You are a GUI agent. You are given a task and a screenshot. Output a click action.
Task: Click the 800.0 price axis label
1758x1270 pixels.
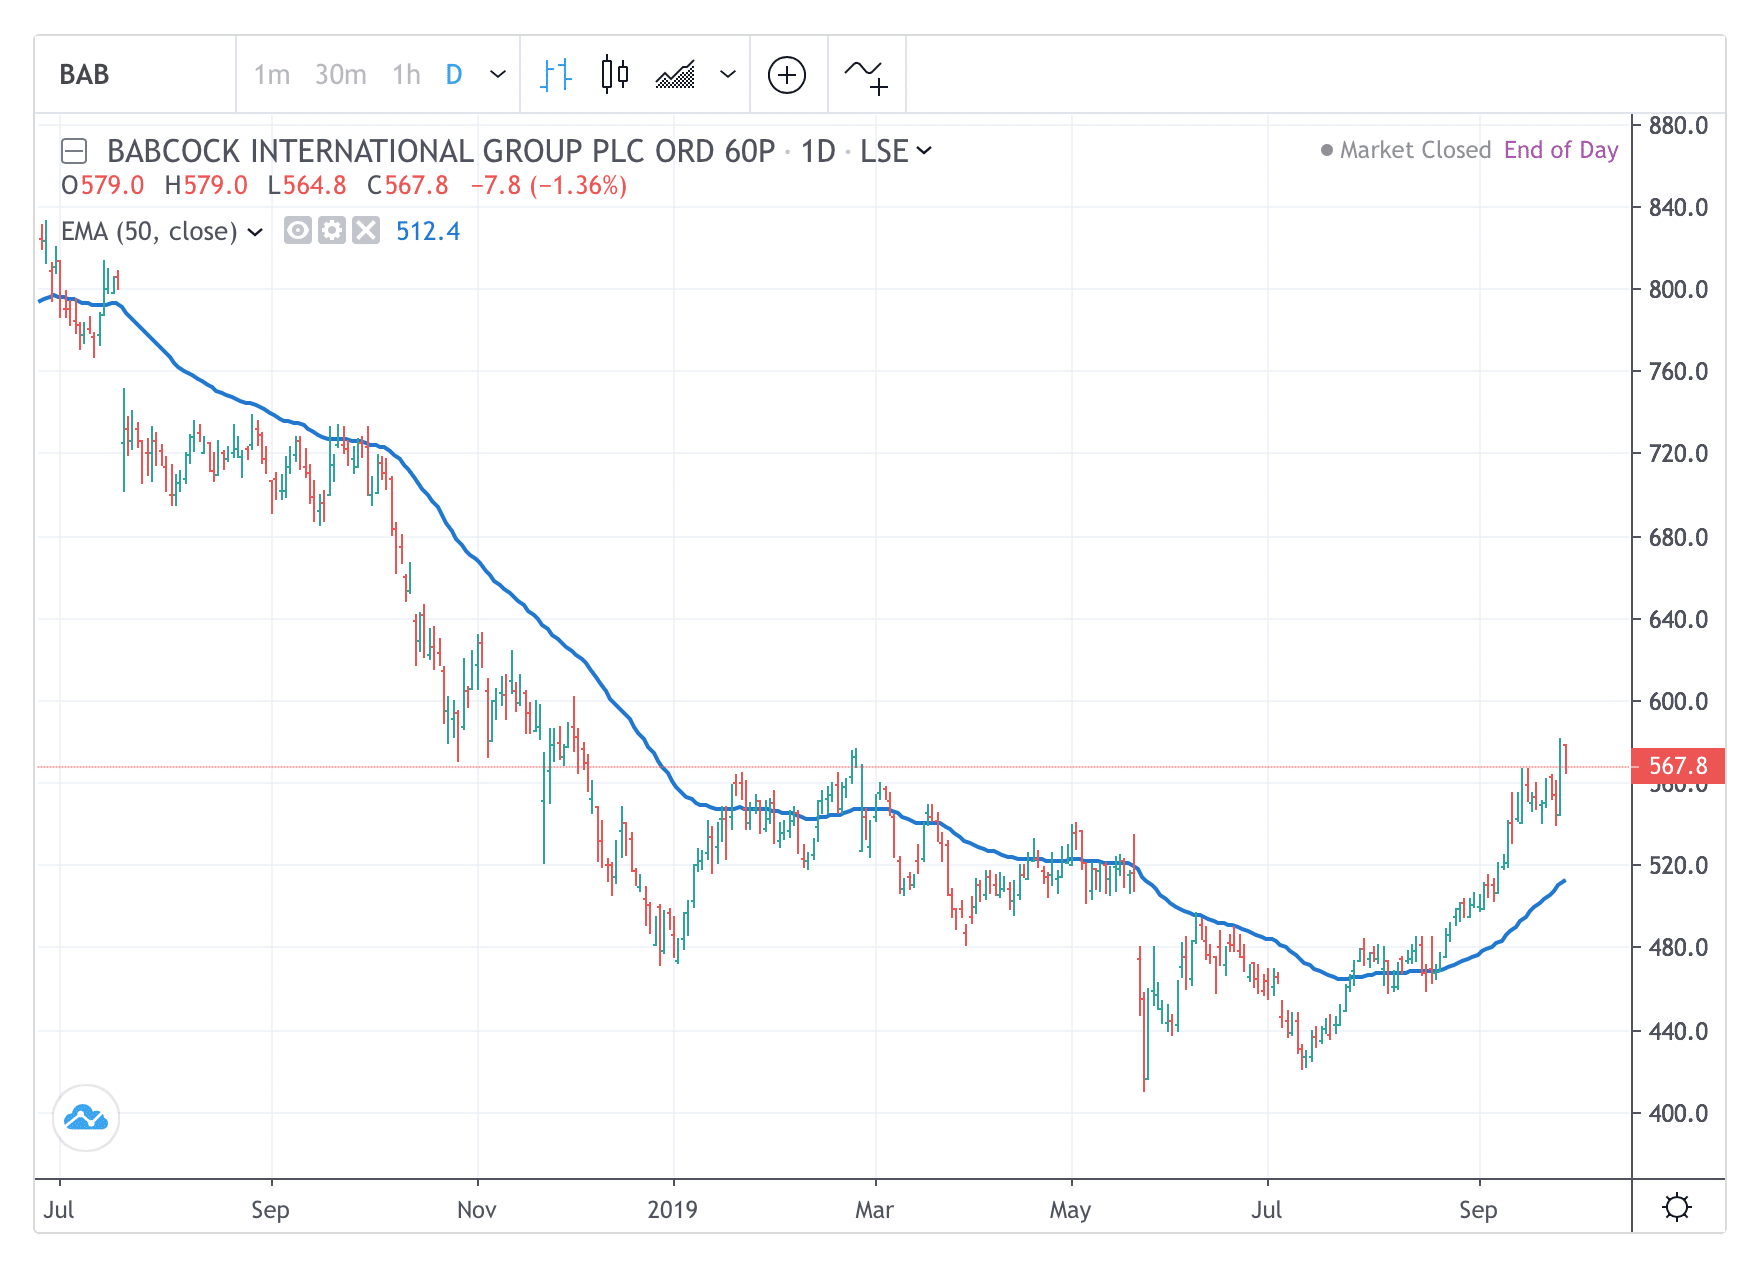pos(1678,290)
